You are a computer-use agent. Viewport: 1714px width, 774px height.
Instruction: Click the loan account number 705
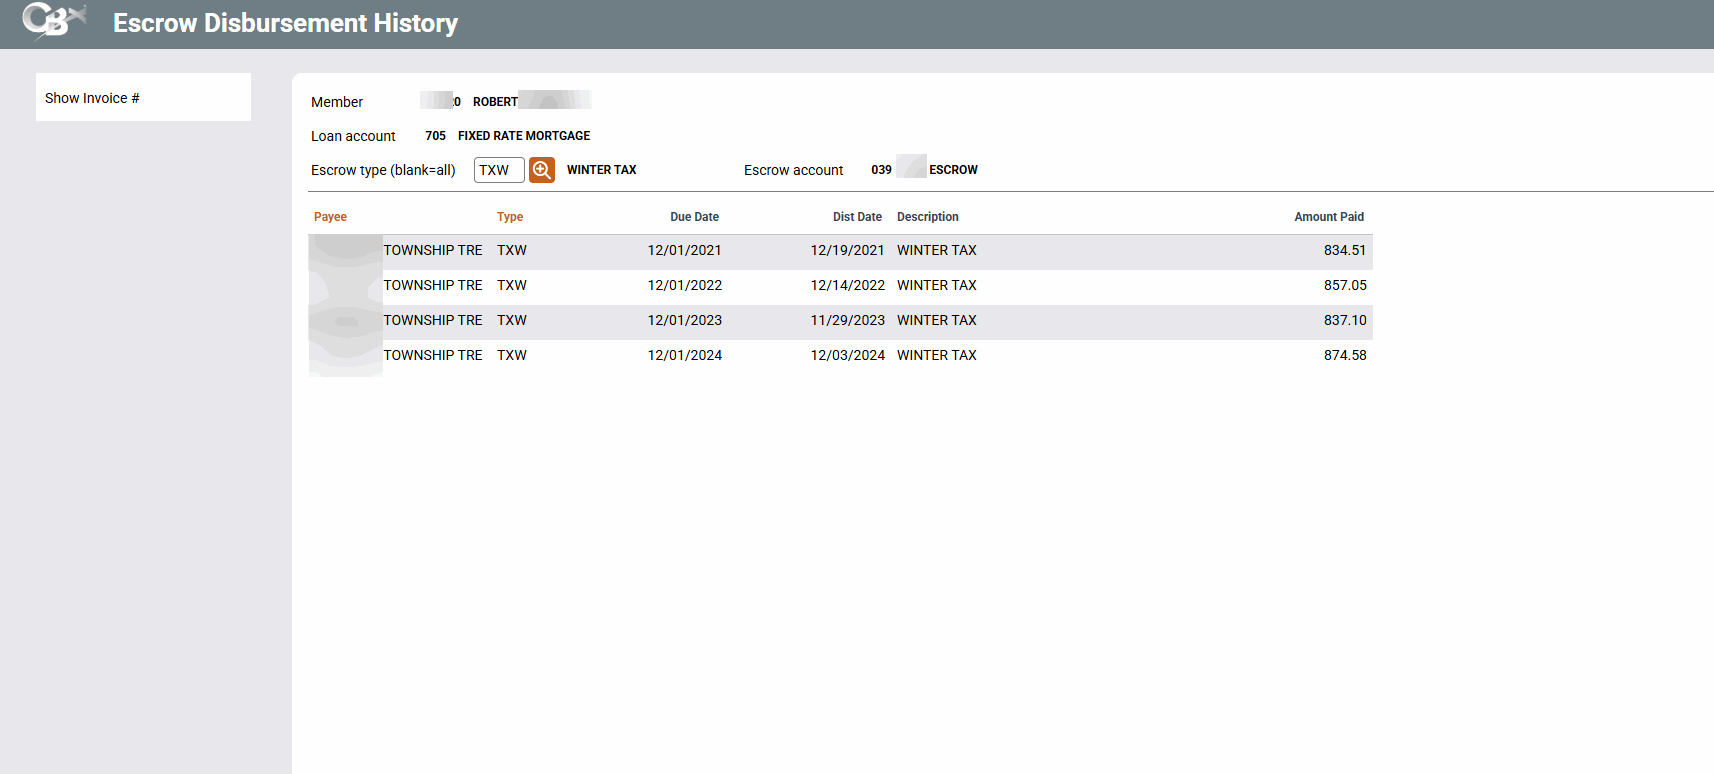435,136
